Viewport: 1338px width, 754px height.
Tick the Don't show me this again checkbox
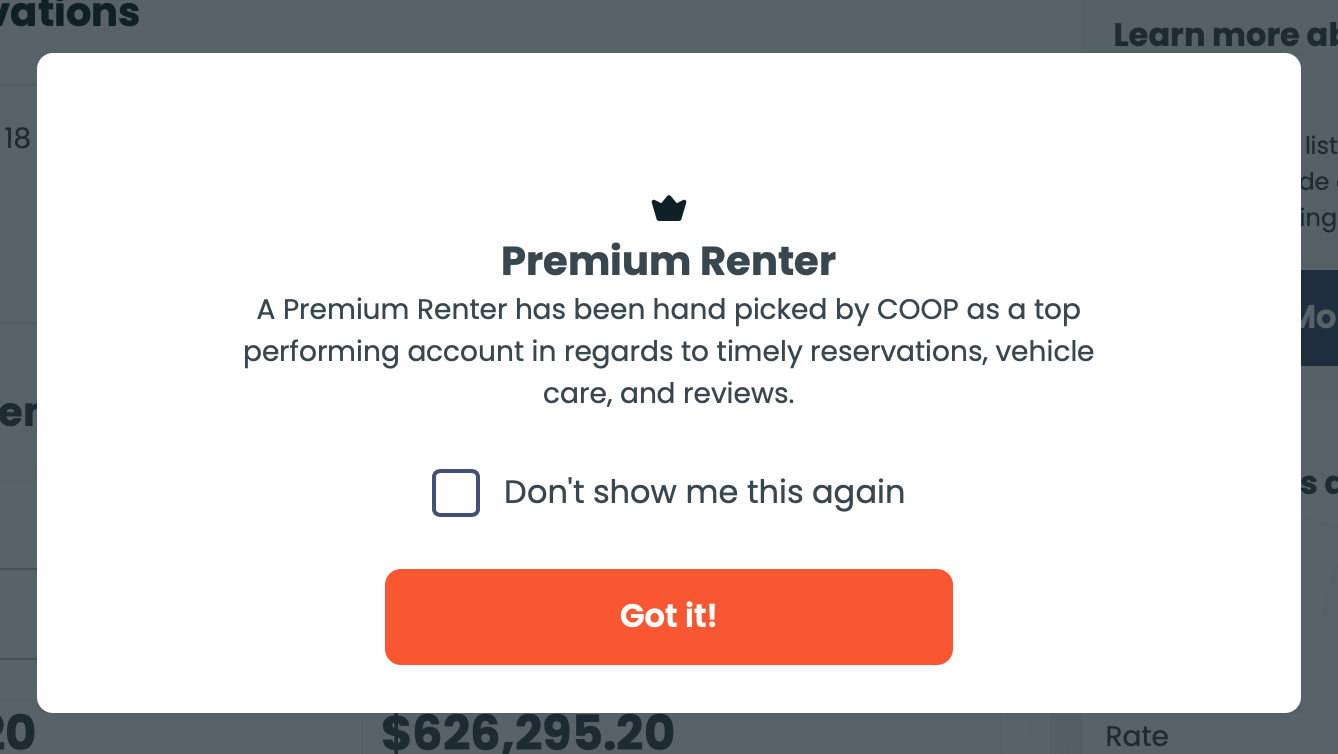(x=456, y=493)
